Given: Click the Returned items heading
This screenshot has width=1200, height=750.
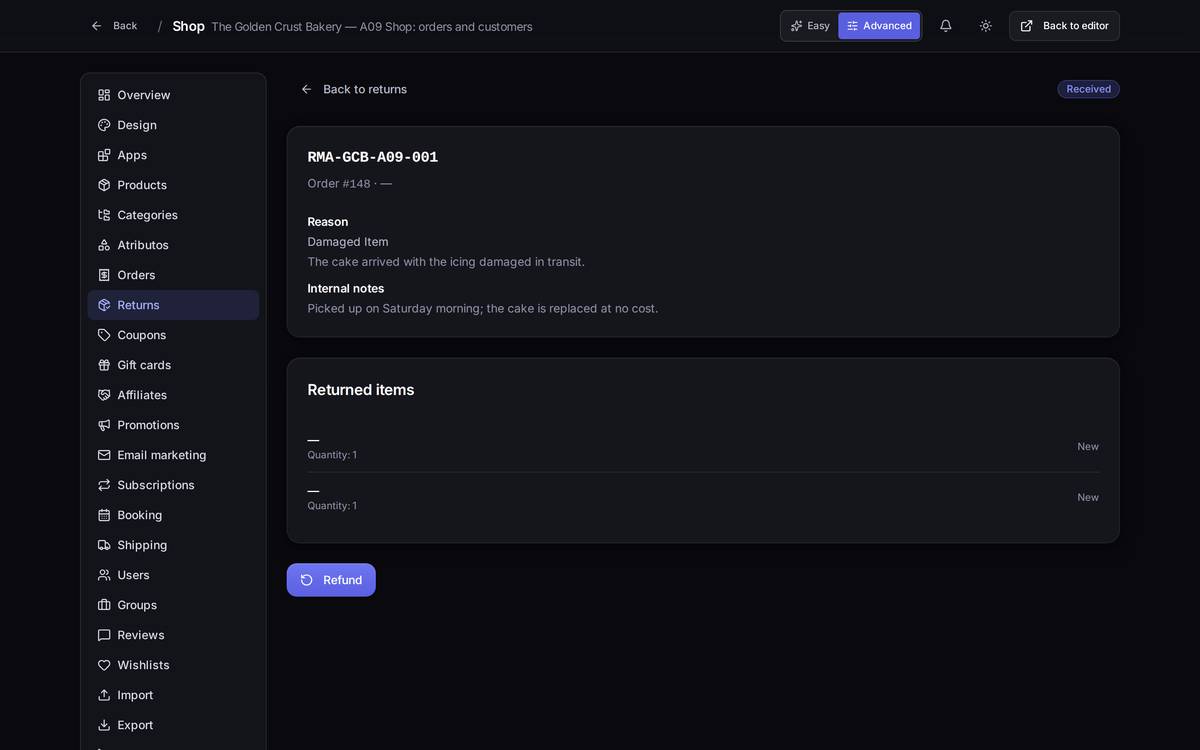Looking at the screenshot, I should 361,390.
